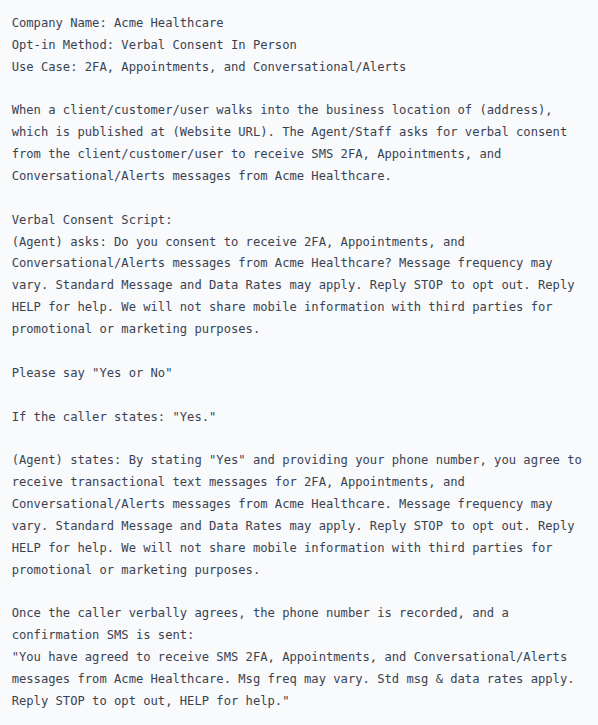598x725 pixels.
Task: Click the 'confirmation SMS is sent:' line
Action: pos(103,635)
